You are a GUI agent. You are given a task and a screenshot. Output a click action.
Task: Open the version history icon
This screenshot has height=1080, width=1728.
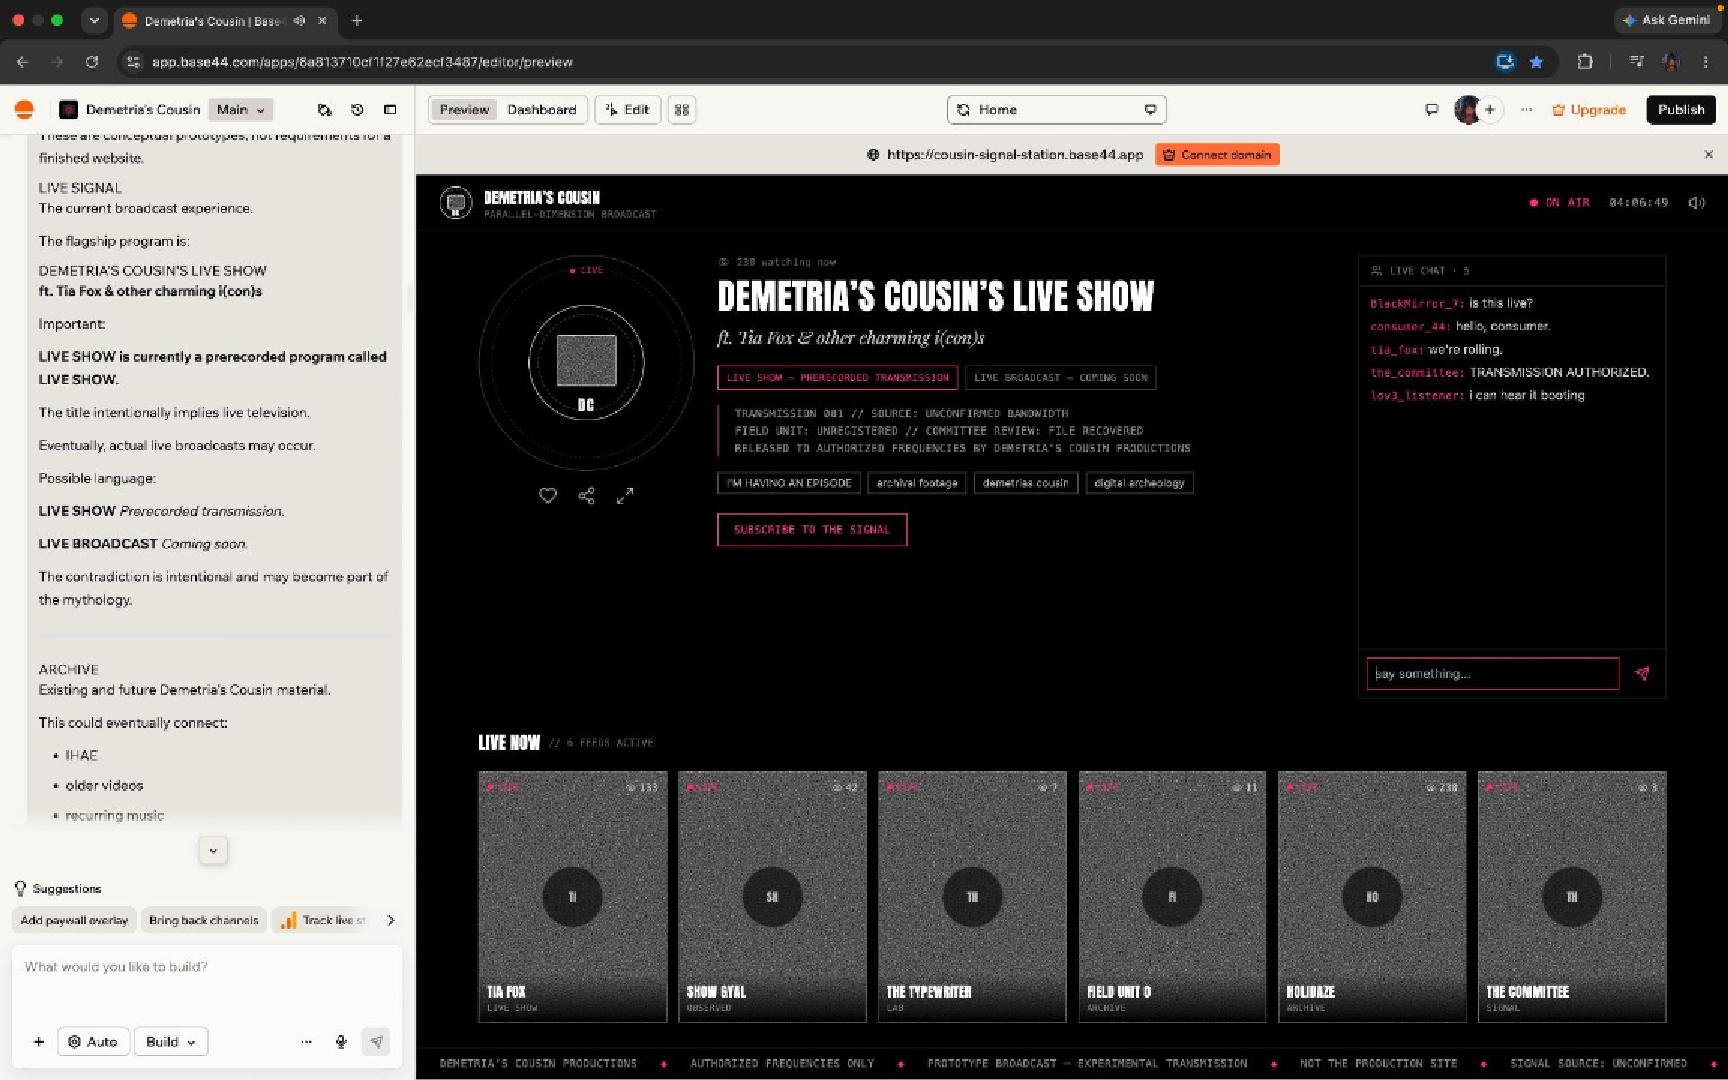(x=357, y=110)
